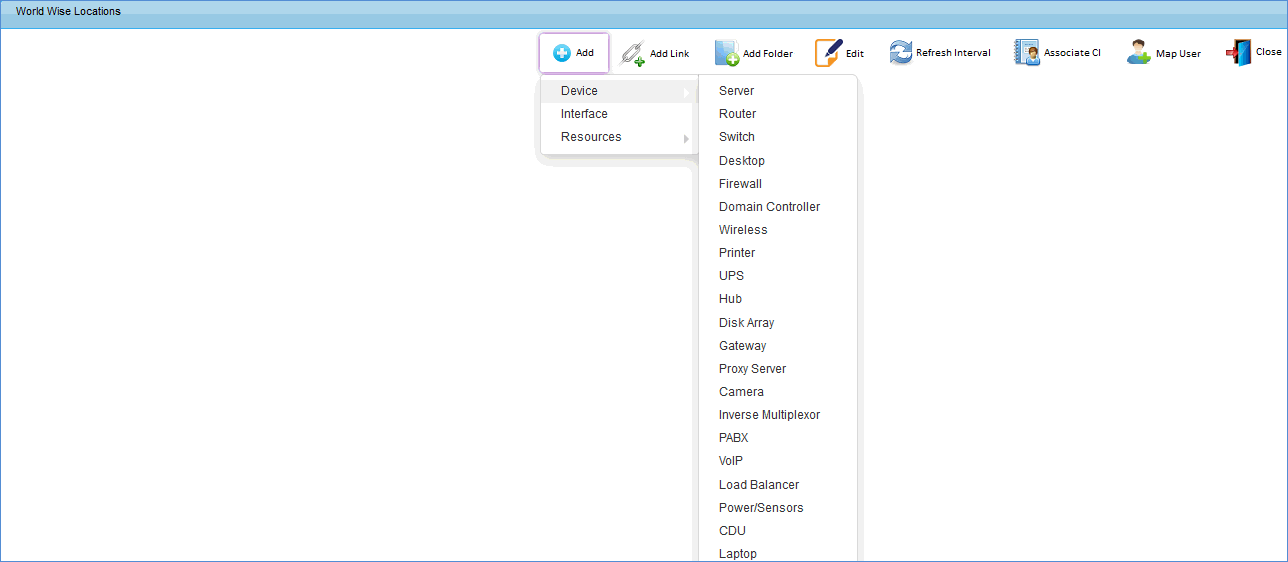Expand the Device submenu arrow
1288x562 pixels.
tap(686, 92)
